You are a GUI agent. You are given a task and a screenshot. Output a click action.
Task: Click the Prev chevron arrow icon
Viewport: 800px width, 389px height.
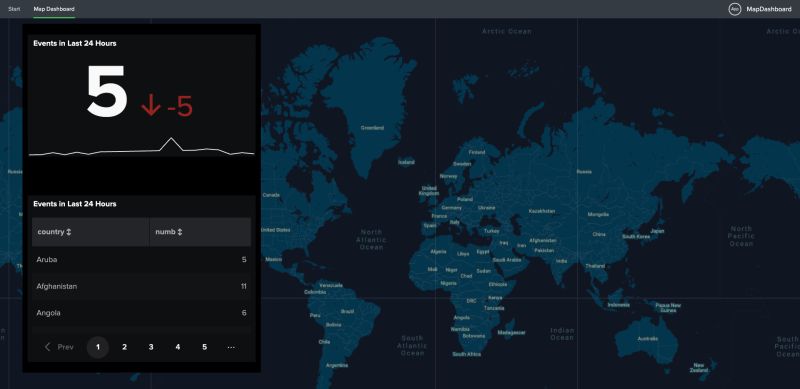(48, 347)
